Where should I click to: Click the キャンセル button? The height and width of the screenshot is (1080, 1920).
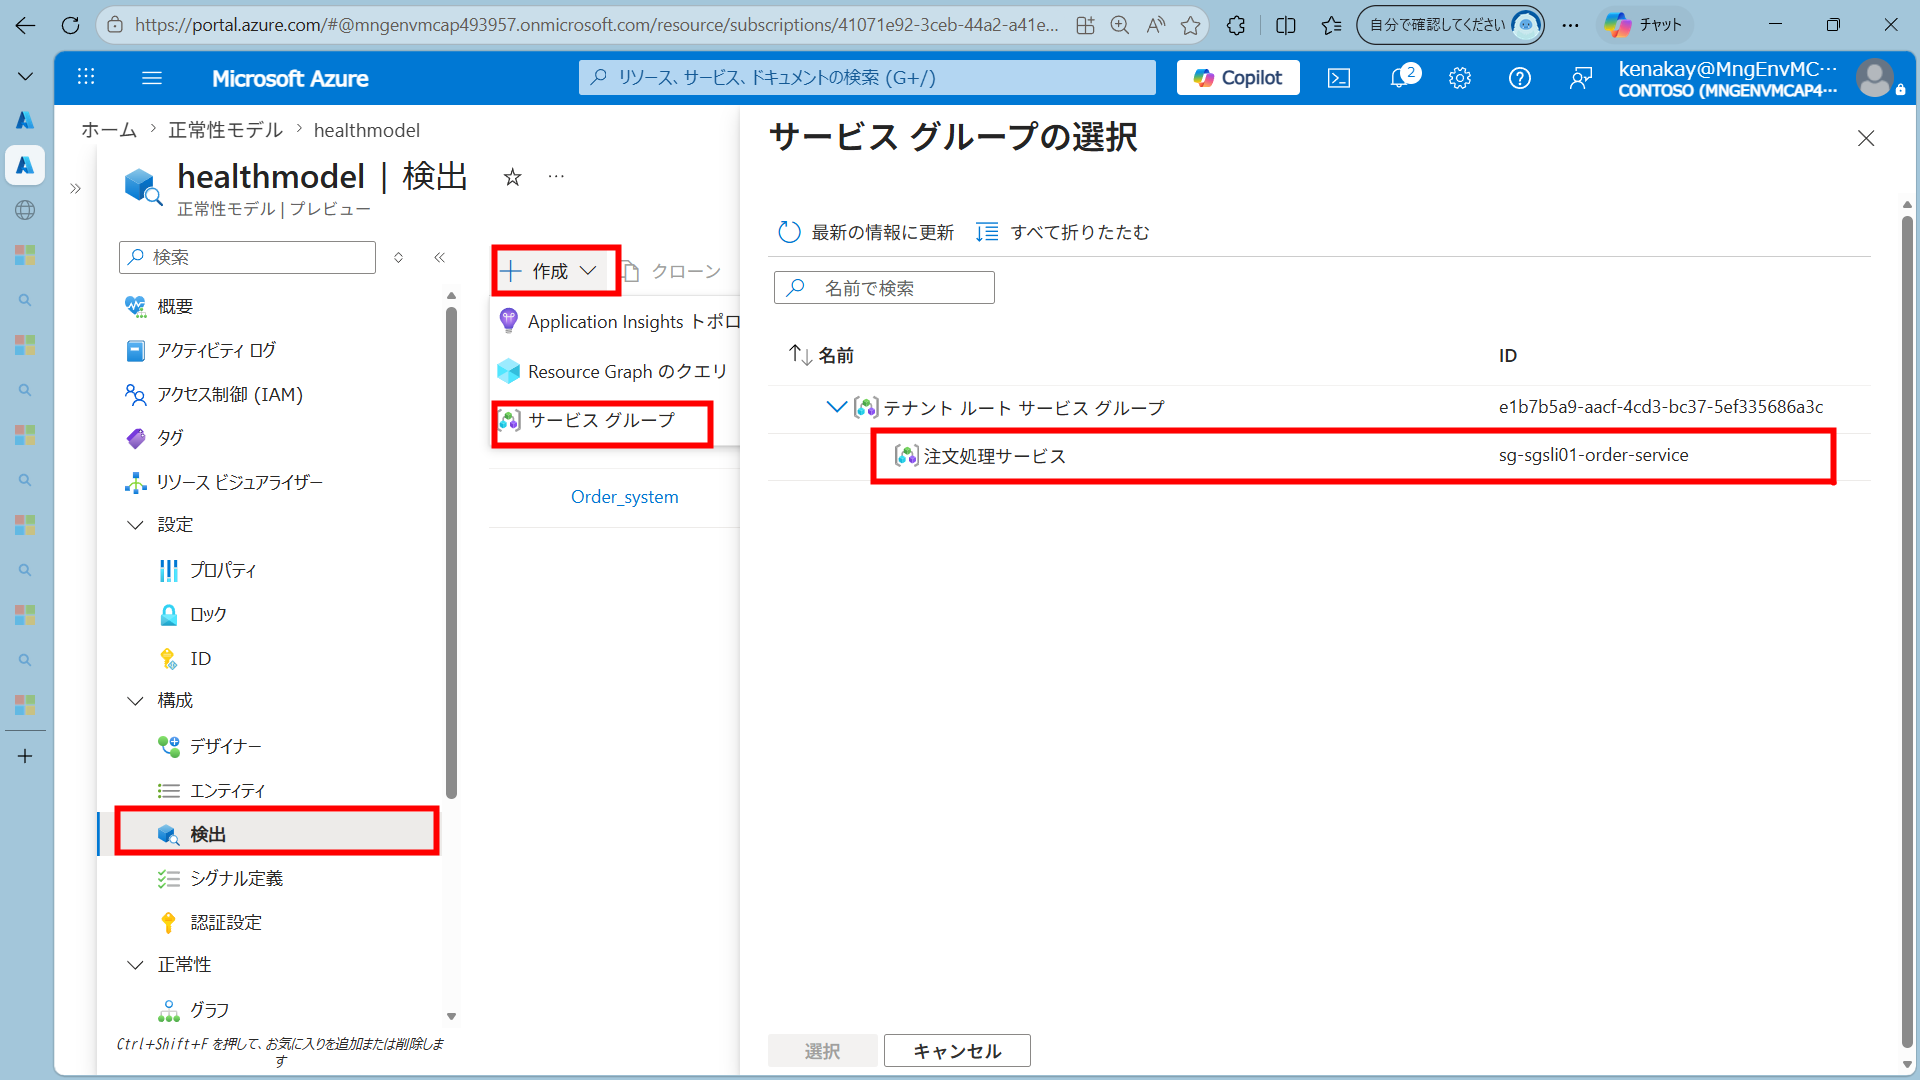click(957, 1051)
